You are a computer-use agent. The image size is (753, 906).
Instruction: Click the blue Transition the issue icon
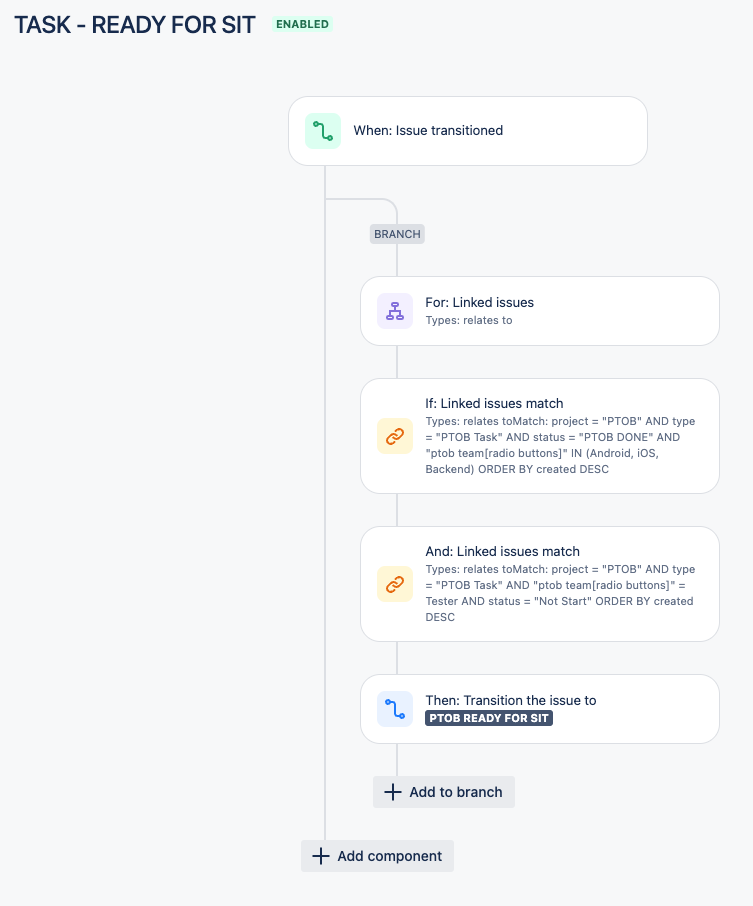click(x=395, y=709)
